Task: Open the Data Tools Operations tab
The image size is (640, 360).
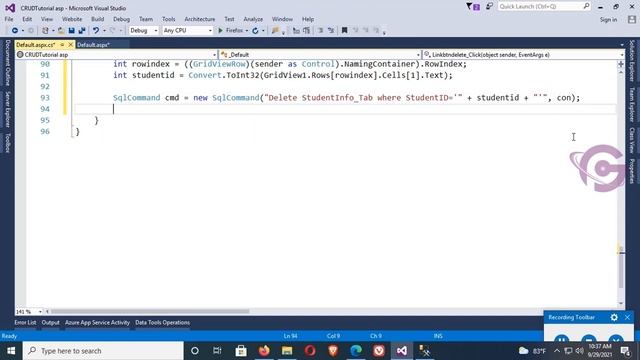Action: (x=162, y=322)
